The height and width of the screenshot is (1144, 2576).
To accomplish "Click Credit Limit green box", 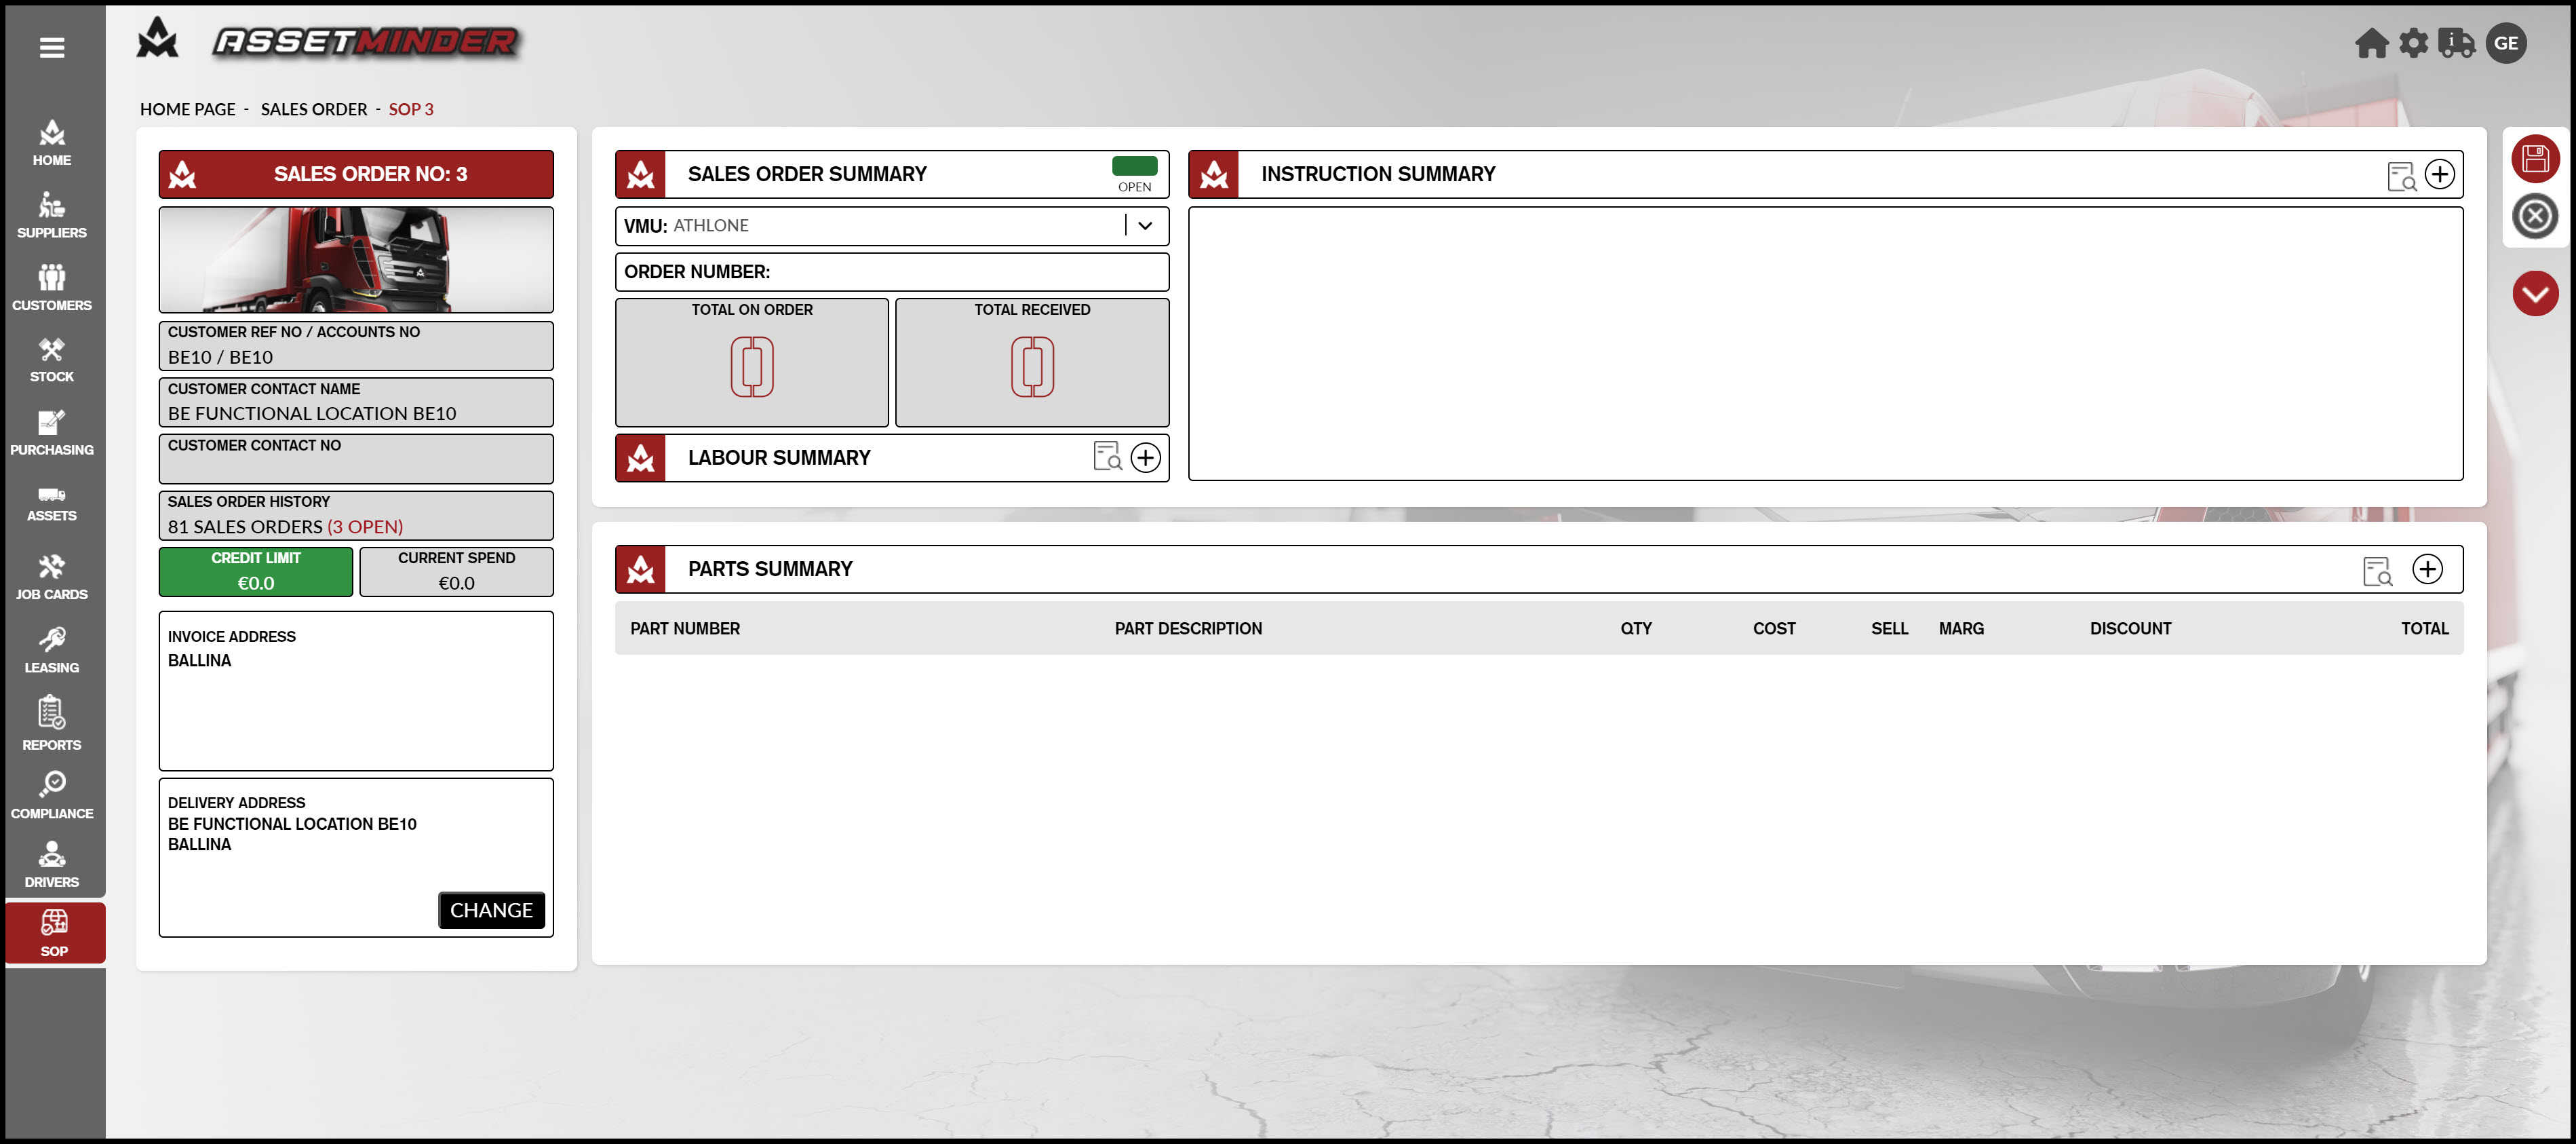I will 256,572.
